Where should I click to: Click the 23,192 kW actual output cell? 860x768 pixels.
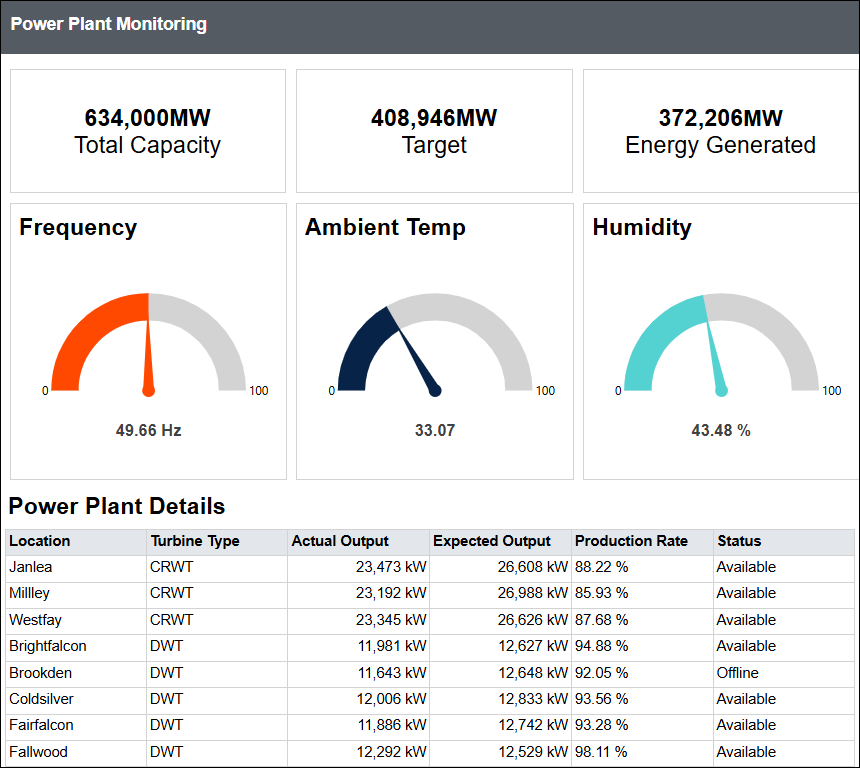point(359,594)
